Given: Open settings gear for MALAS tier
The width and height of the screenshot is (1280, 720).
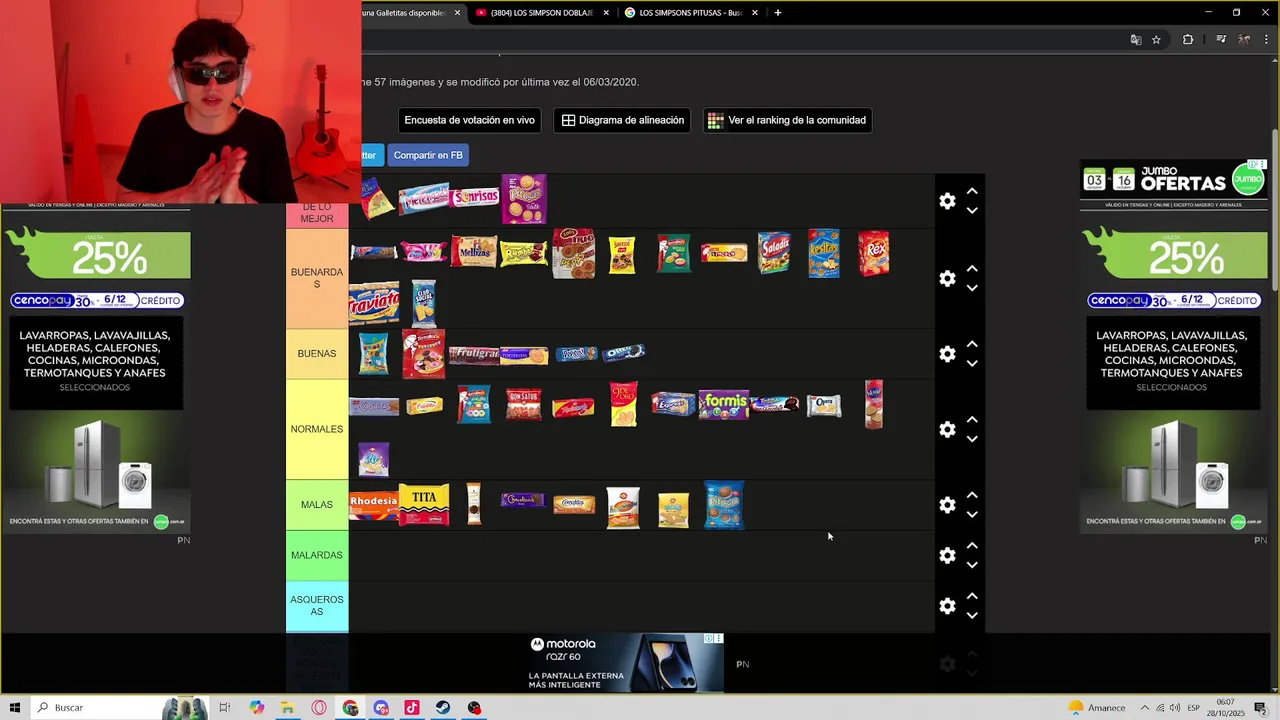Looking at the screenshot, I should click(947, 505).
